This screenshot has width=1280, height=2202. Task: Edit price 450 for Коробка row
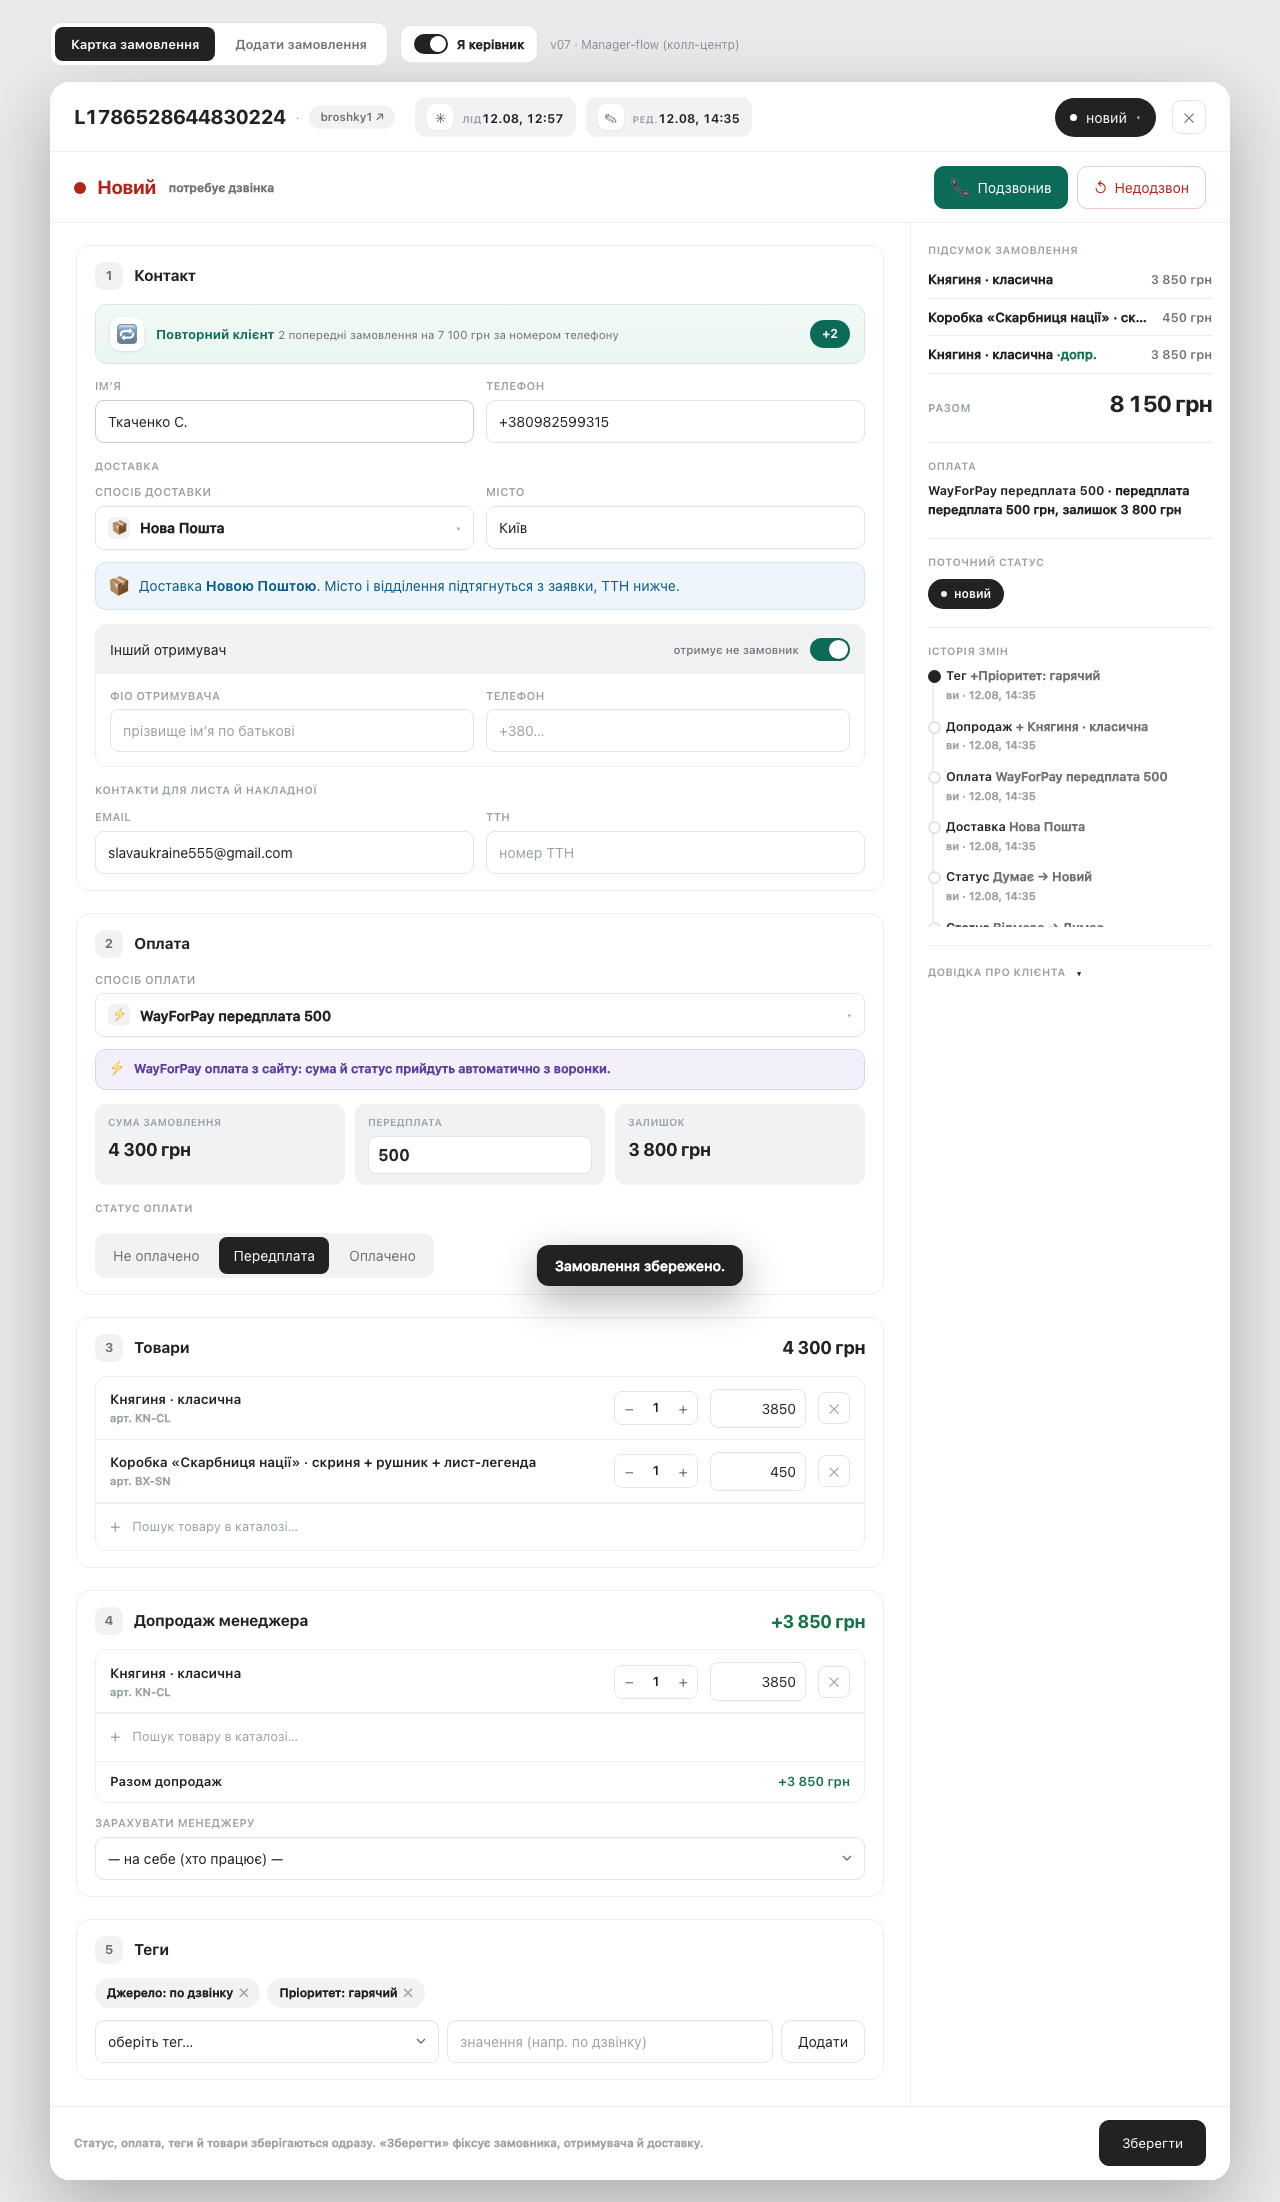tap(758, 1472)
